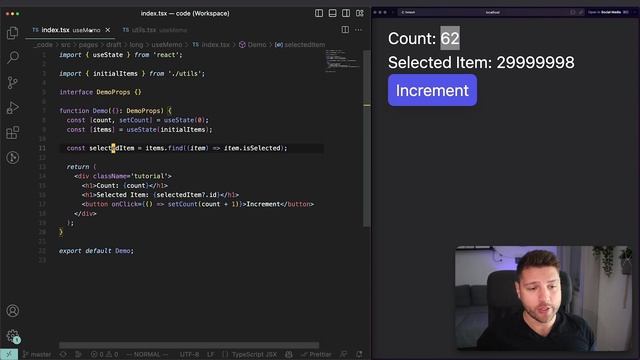Screen dimensions: 640x360
Task: Click the Increment button in the browser preview
Action: pos(432,90)
